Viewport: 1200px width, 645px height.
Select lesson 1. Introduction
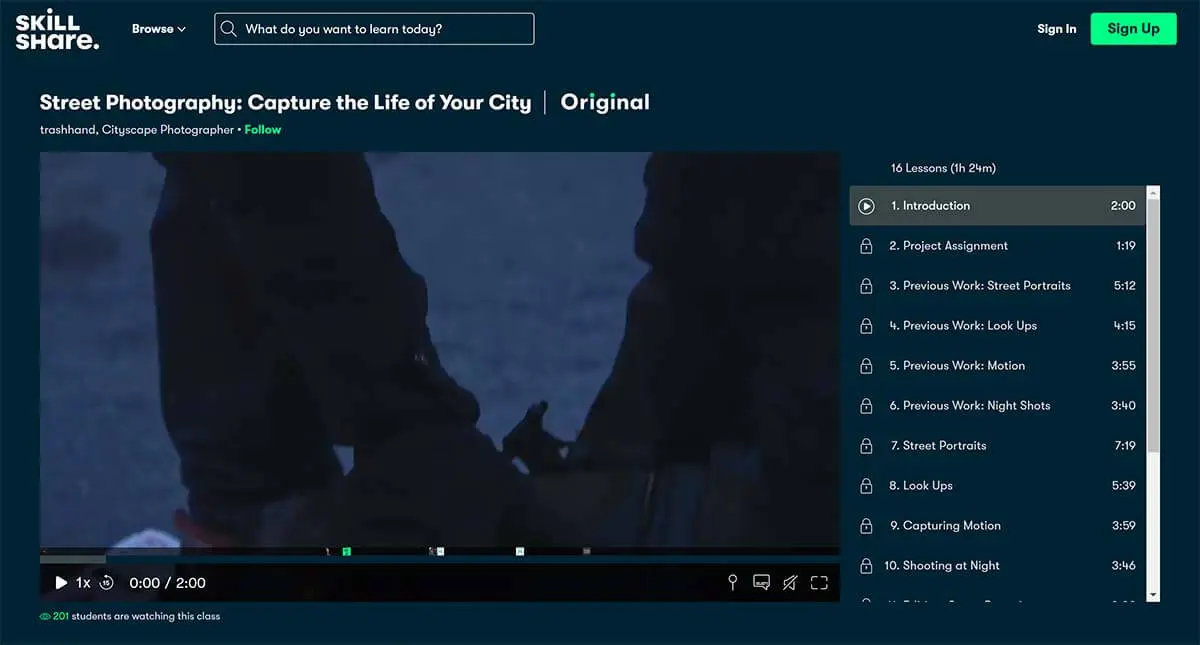(997, 206)
